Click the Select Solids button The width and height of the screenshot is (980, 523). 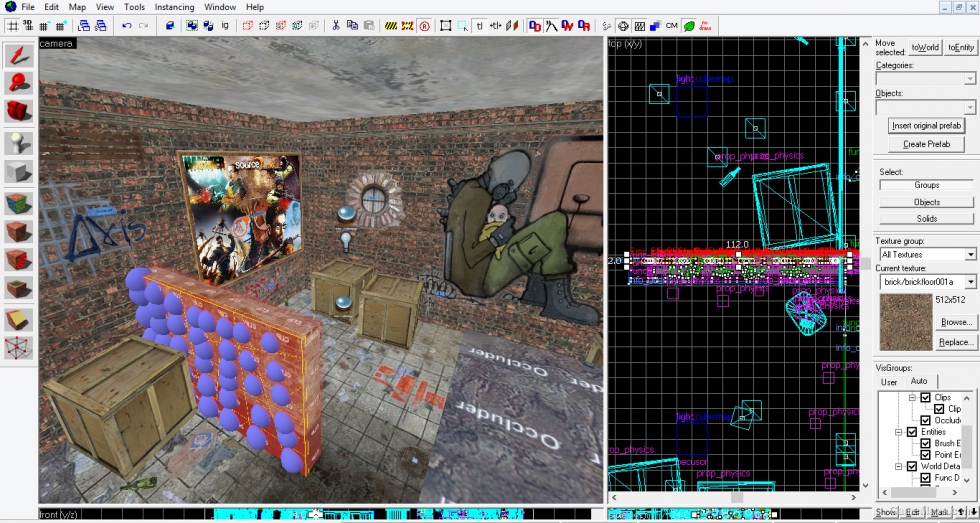pos(926,219)
